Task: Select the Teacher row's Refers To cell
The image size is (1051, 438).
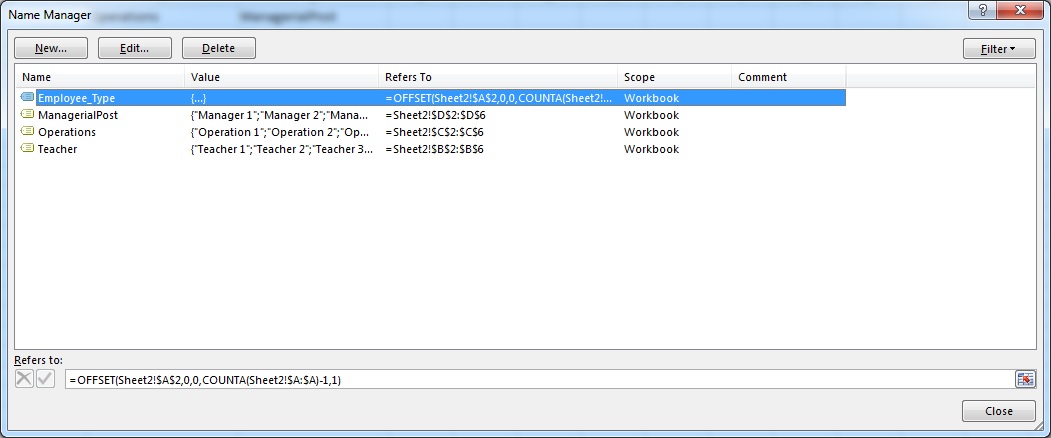Action: [497, 149]
